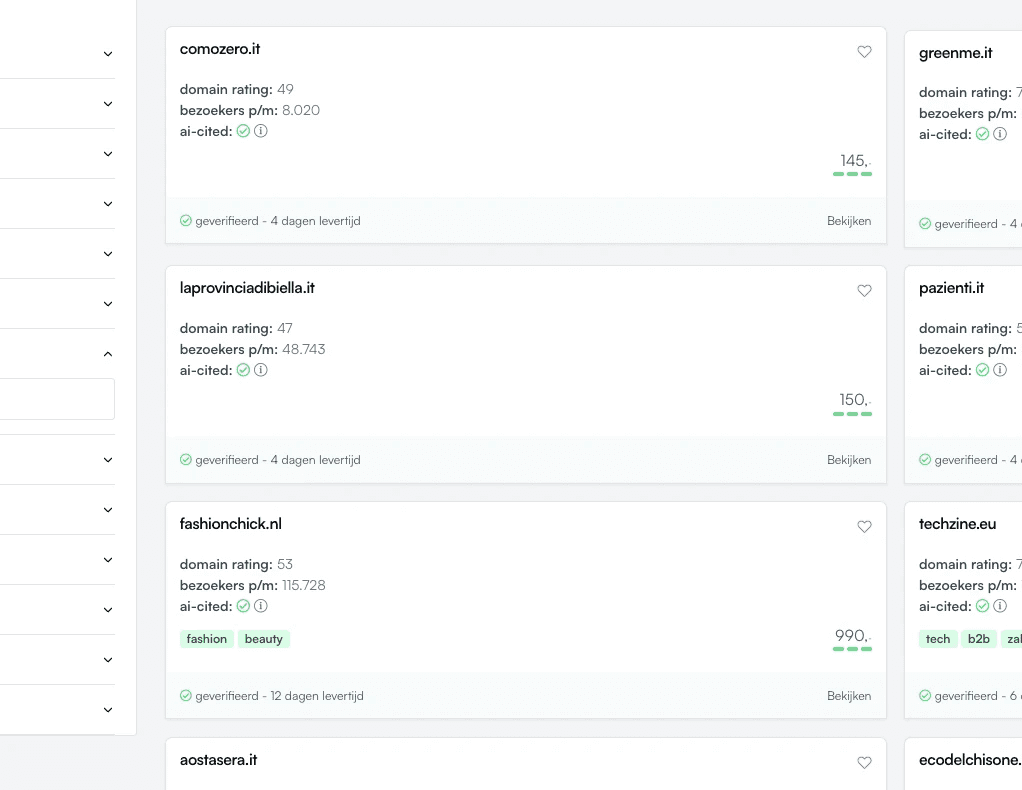1022x790 pixels.
Task: Open the ai-cited info icon on comozero.it
Action: click(260, 131)
